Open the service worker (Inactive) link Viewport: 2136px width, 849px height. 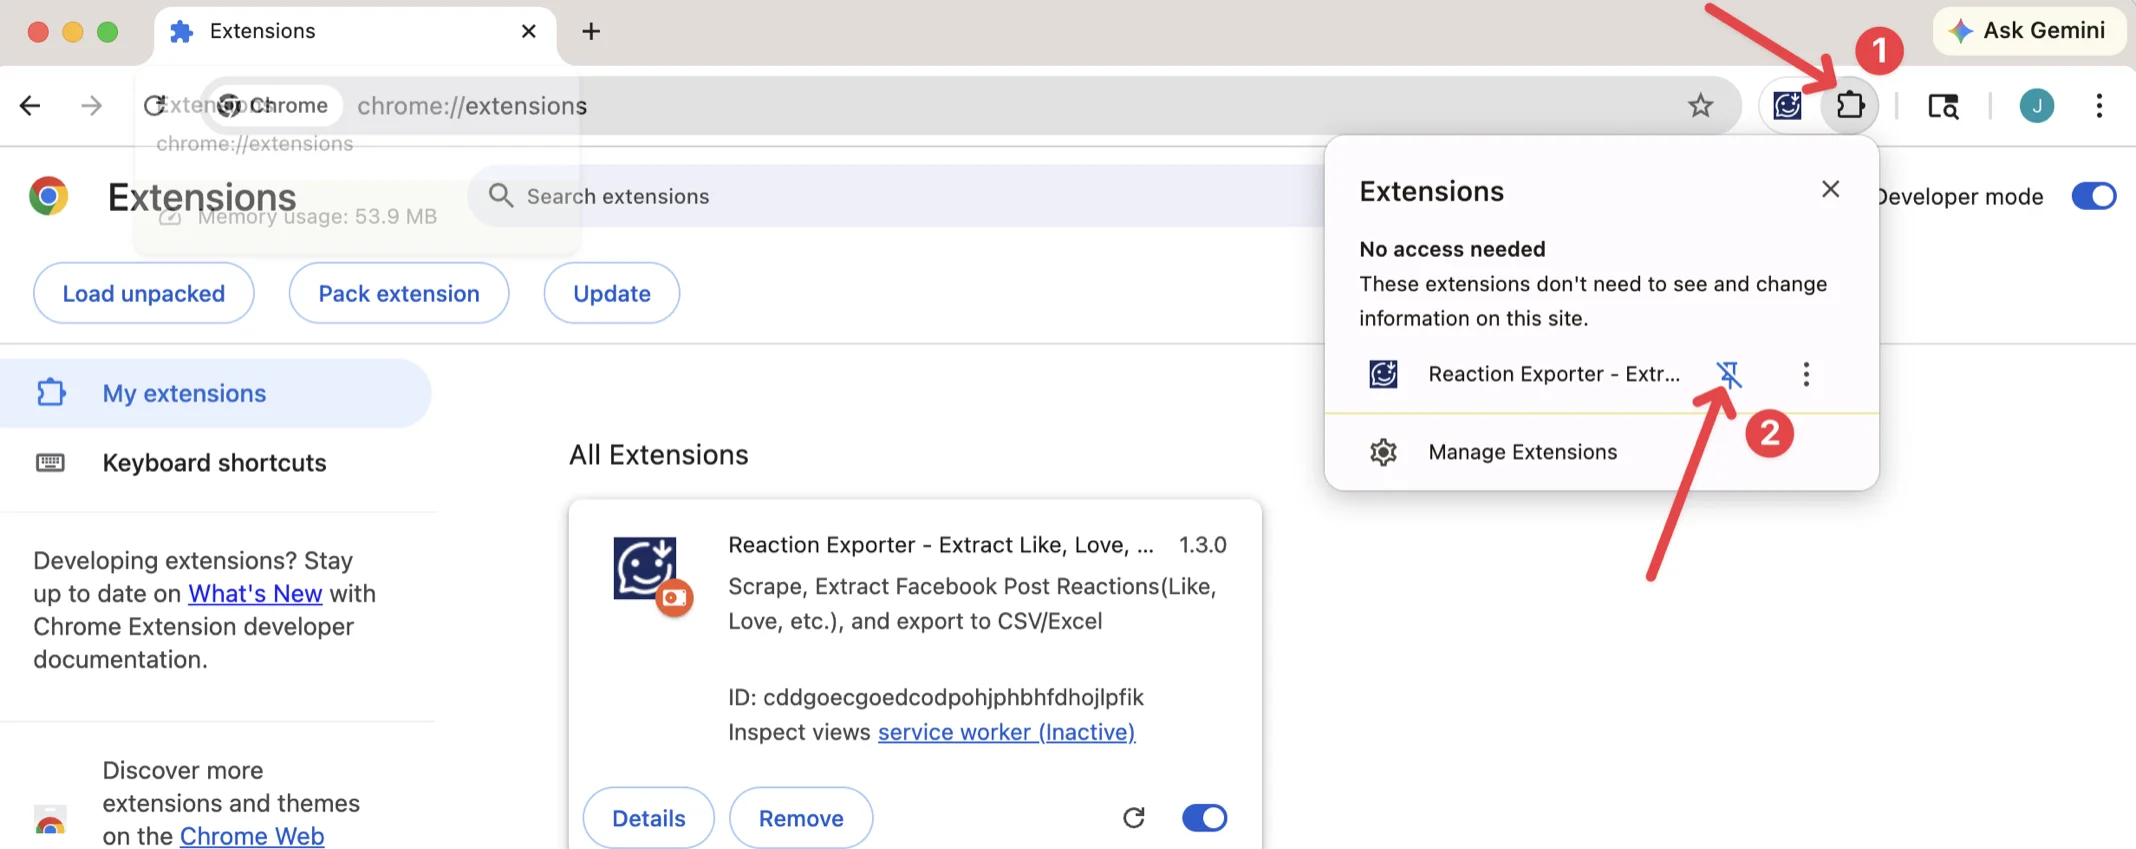(x=1006, y=732)
